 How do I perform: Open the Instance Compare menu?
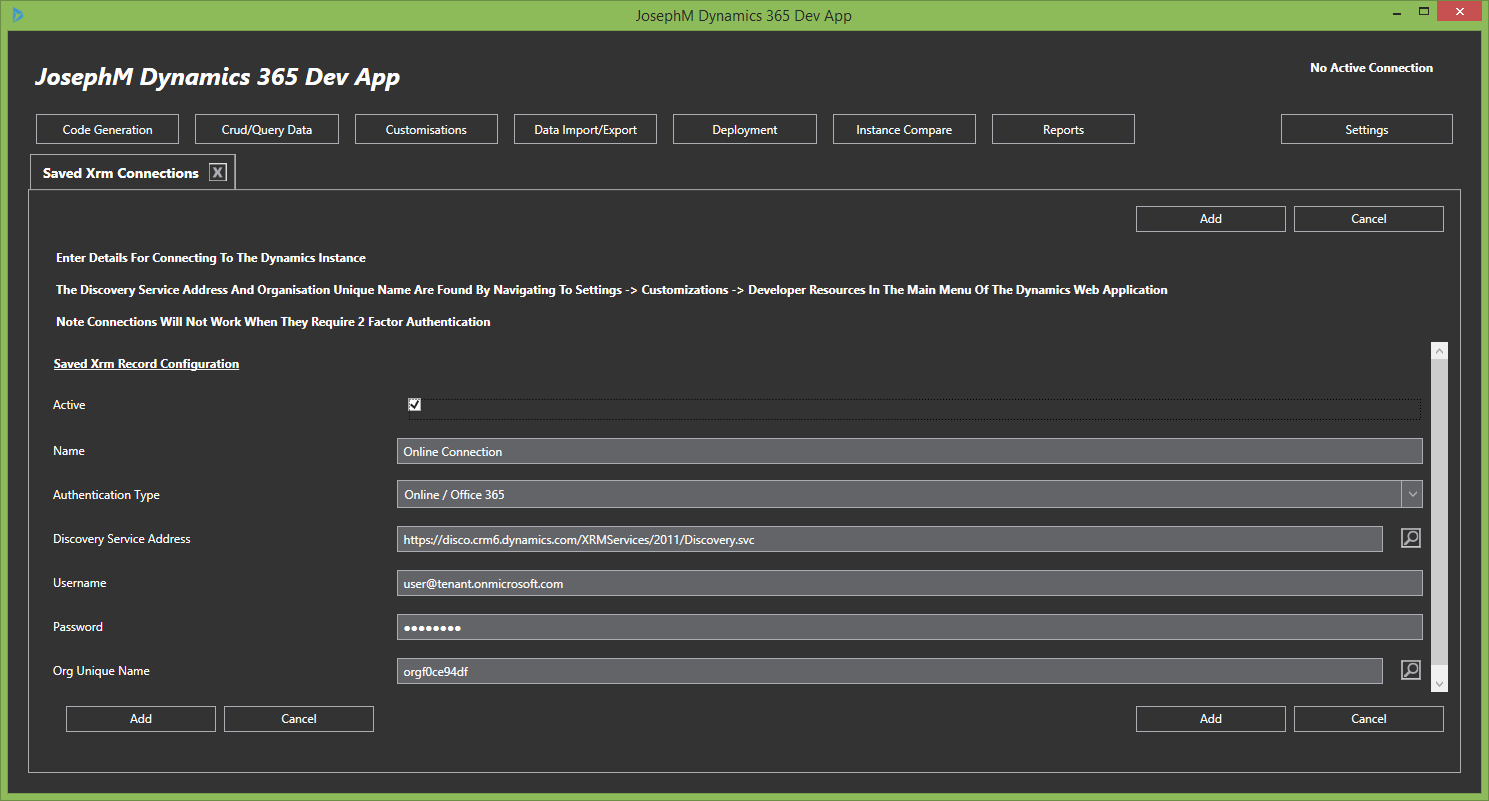point(904,129)
